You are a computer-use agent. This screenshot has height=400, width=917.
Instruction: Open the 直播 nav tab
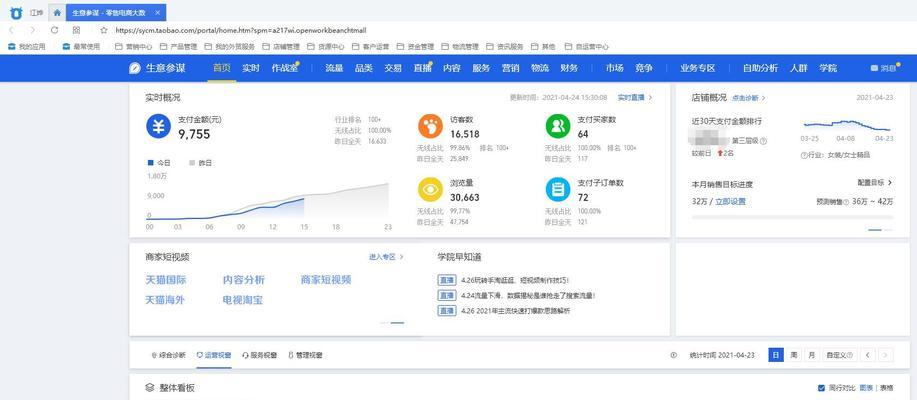point(422,68)
